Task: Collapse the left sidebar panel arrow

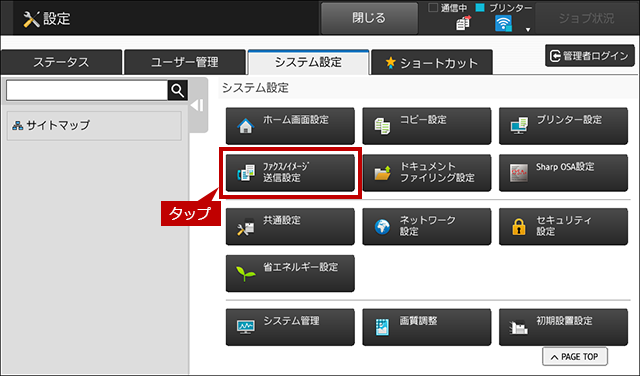Action: click(198, 105)
